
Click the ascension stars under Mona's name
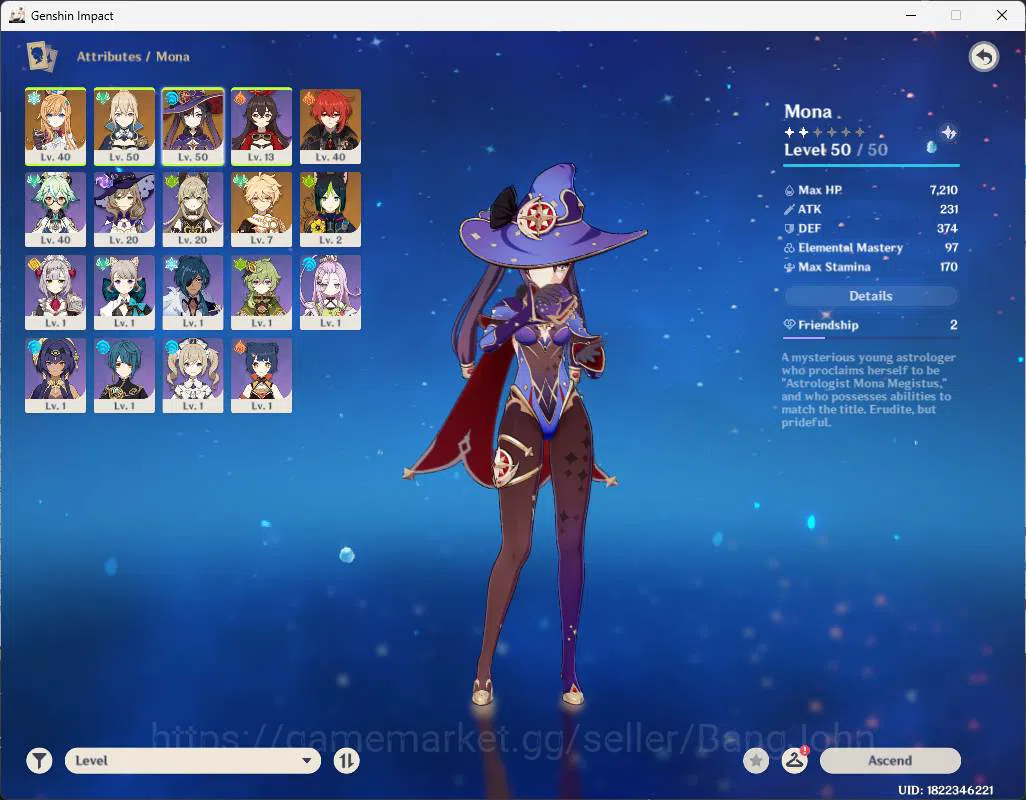[x=824, y=132]
